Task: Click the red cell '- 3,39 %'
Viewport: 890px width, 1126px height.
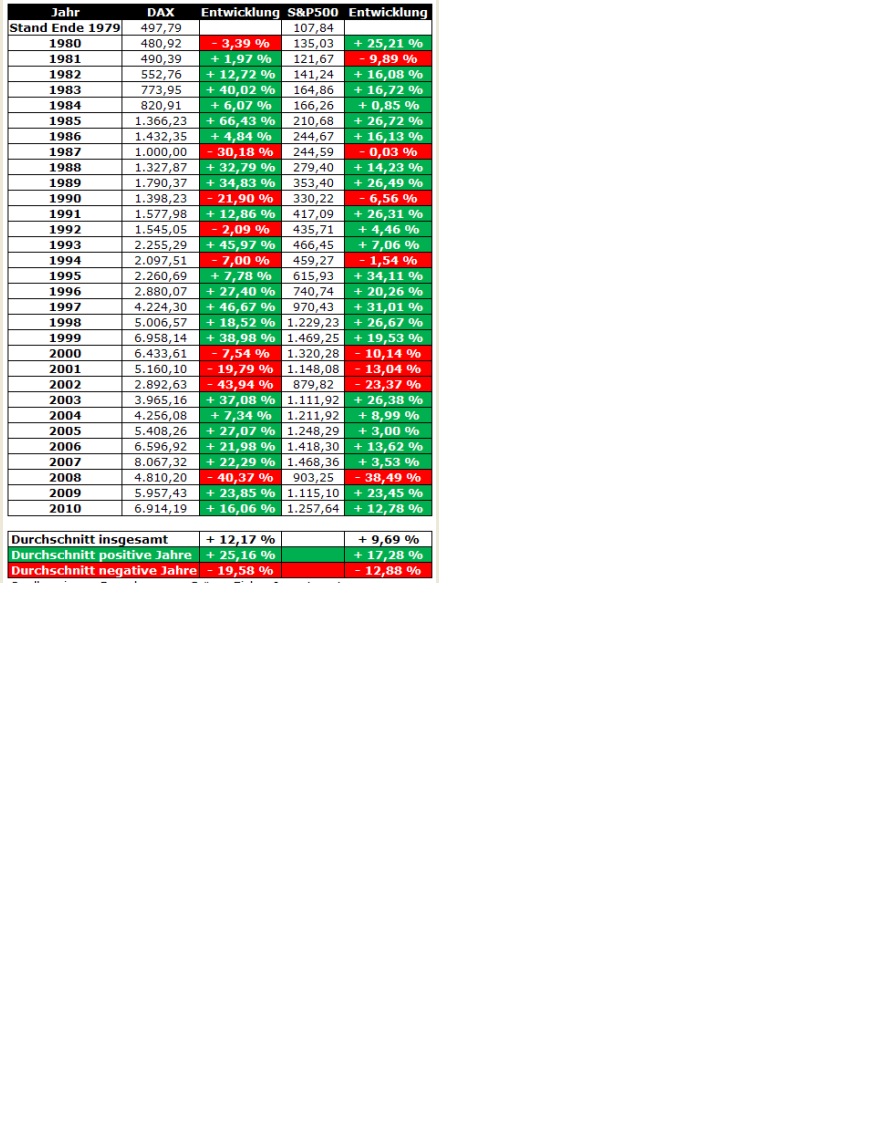Action: [x=241, y=43]
